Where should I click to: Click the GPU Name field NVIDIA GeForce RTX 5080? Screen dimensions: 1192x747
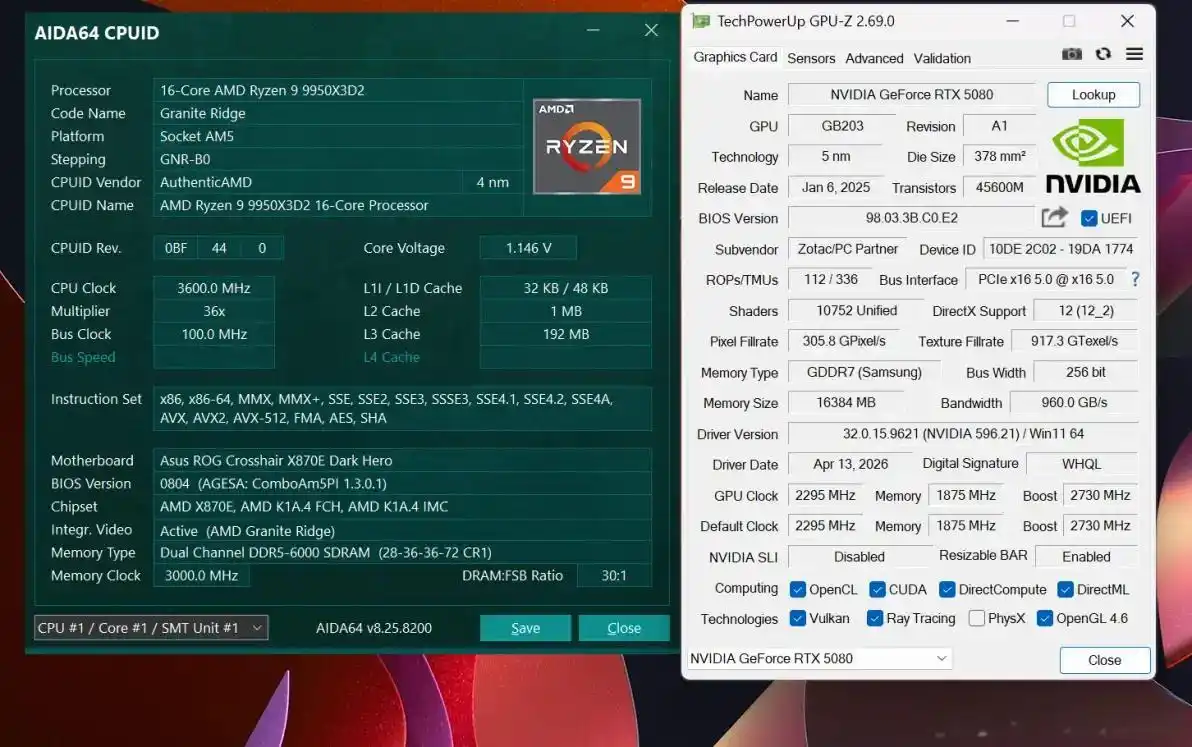coord(911,94)
